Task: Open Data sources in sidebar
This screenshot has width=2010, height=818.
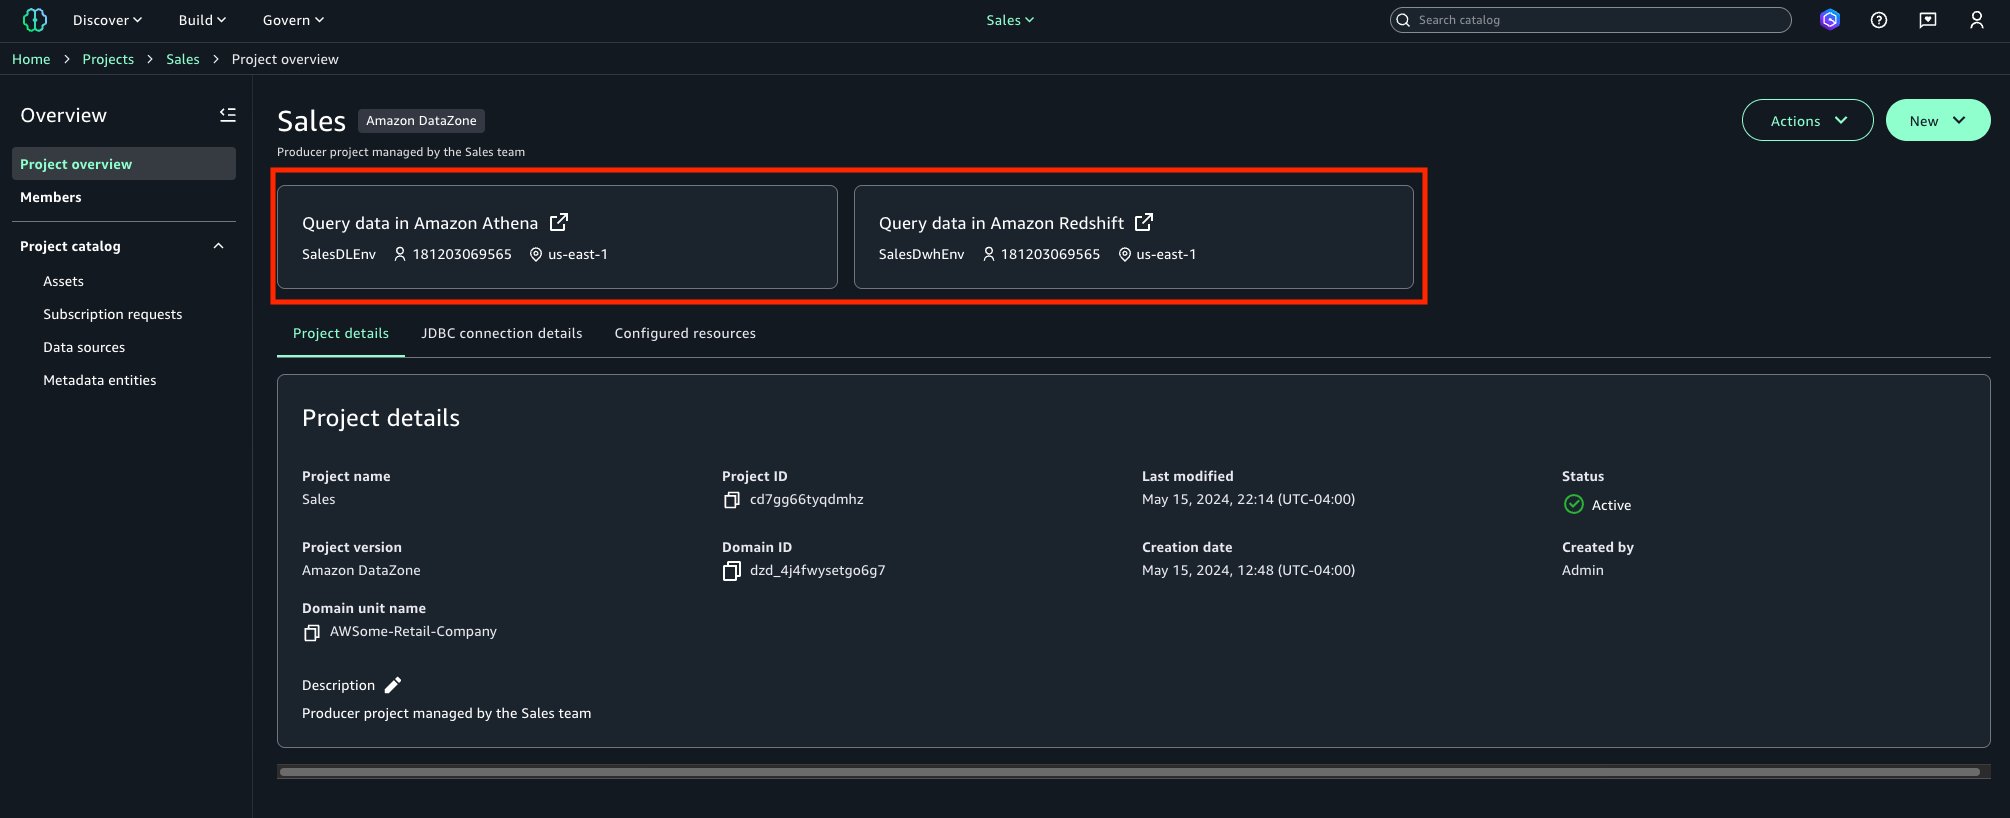Action: pos(84,347)
